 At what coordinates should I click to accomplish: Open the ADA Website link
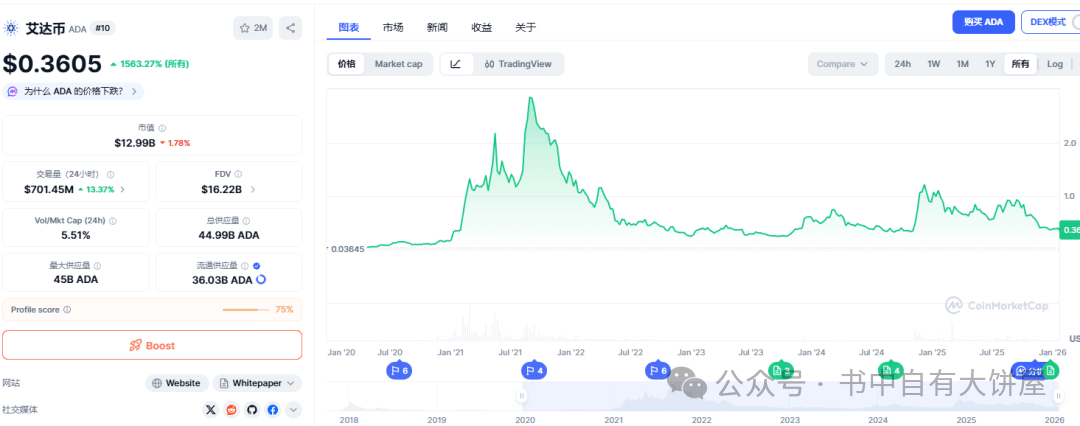point(176,383)
